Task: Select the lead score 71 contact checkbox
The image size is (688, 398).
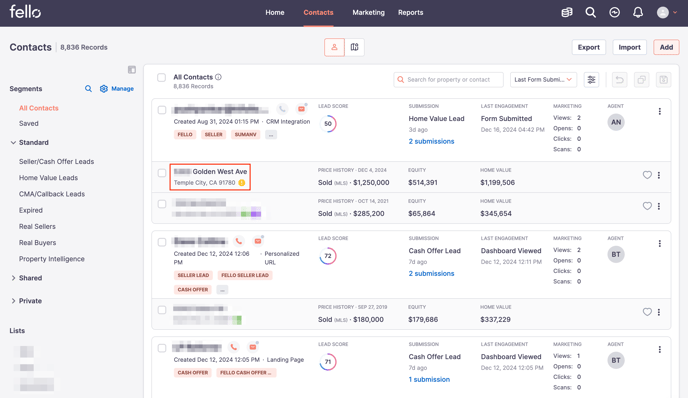Action: (x=162, y=348)
